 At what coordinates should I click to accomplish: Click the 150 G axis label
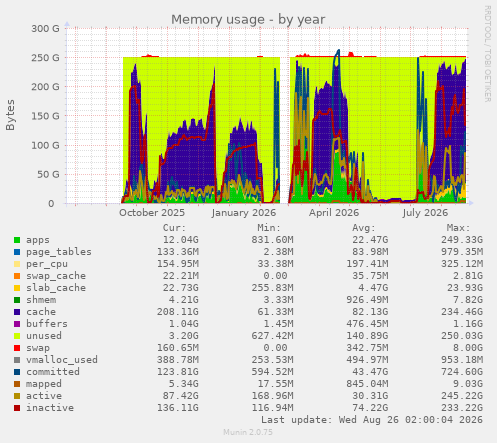pos(45,116)
